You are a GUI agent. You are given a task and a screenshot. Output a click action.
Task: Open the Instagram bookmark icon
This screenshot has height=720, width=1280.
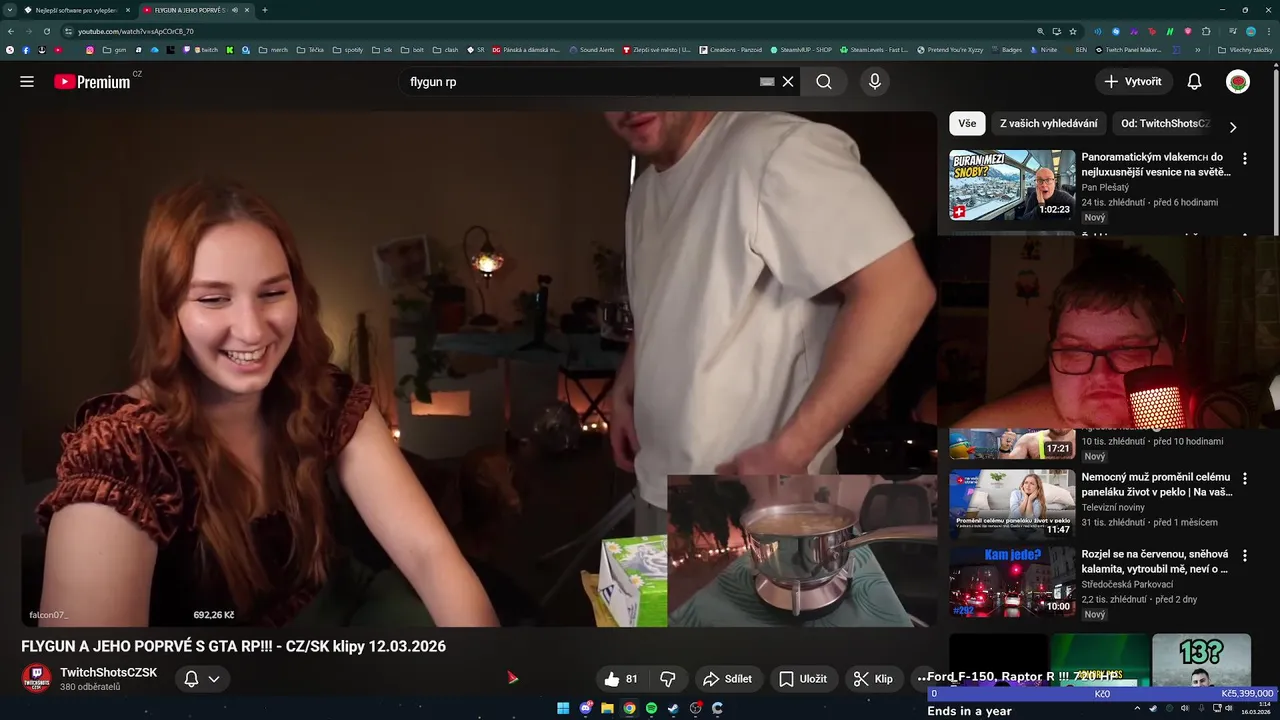click(89, 49)
